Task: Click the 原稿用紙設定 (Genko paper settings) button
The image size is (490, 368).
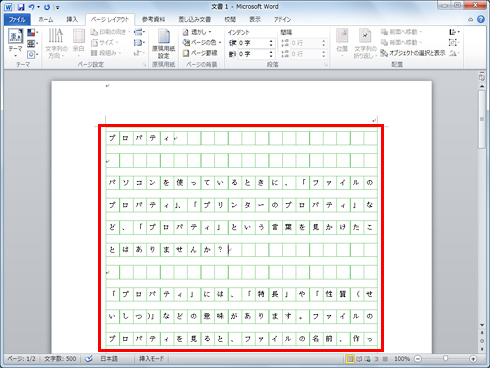Action: 163,43
